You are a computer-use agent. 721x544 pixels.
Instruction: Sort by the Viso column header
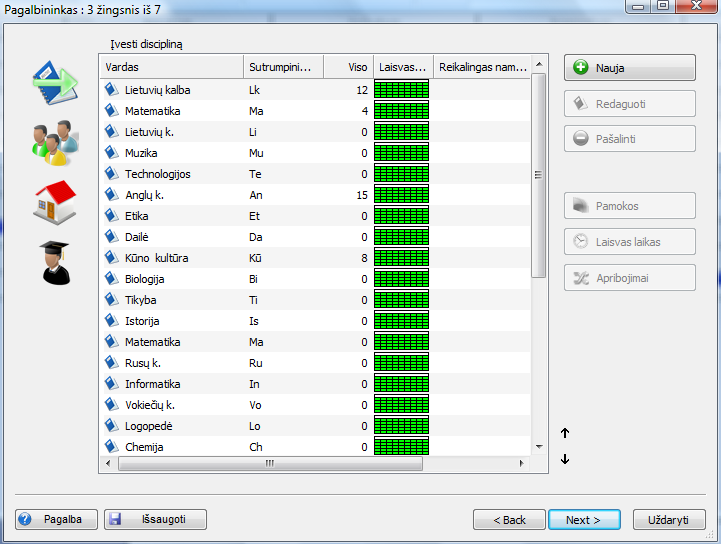point(348,67)
